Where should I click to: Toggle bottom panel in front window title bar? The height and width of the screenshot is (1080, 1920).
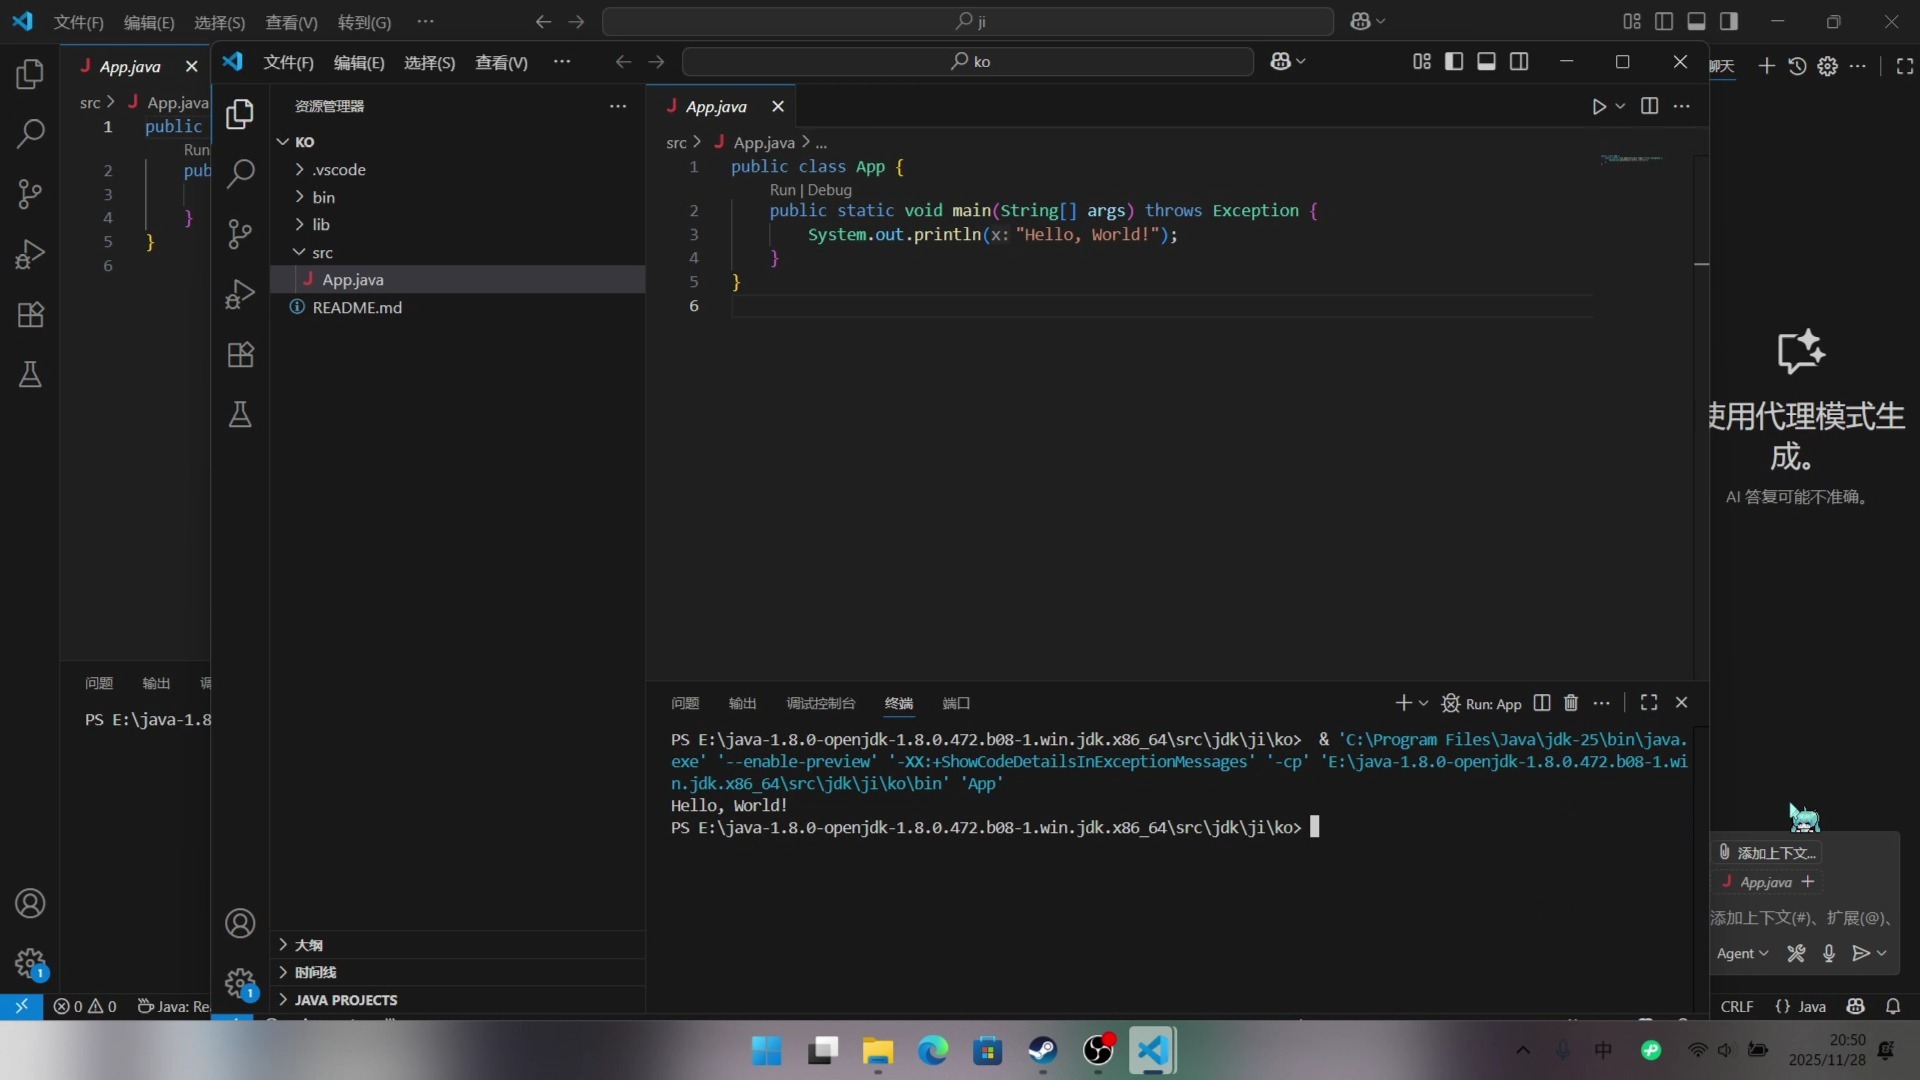(x=1487, y=62)
